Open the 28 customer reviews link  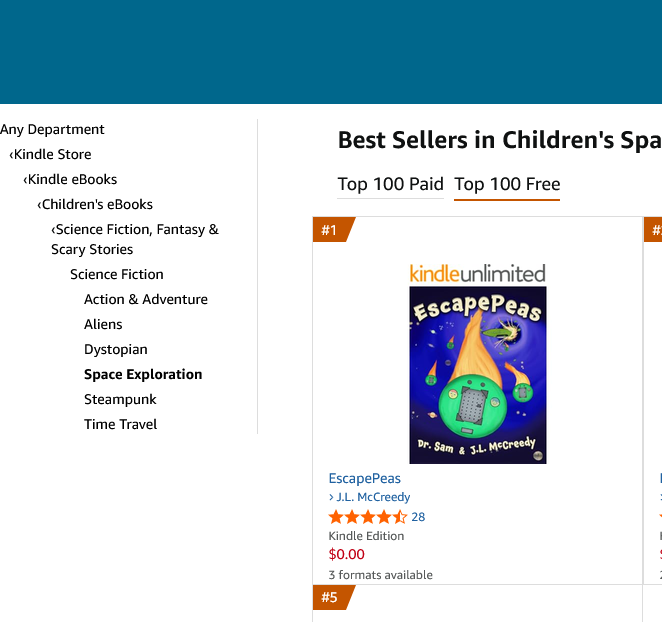[x=418, y=516]
